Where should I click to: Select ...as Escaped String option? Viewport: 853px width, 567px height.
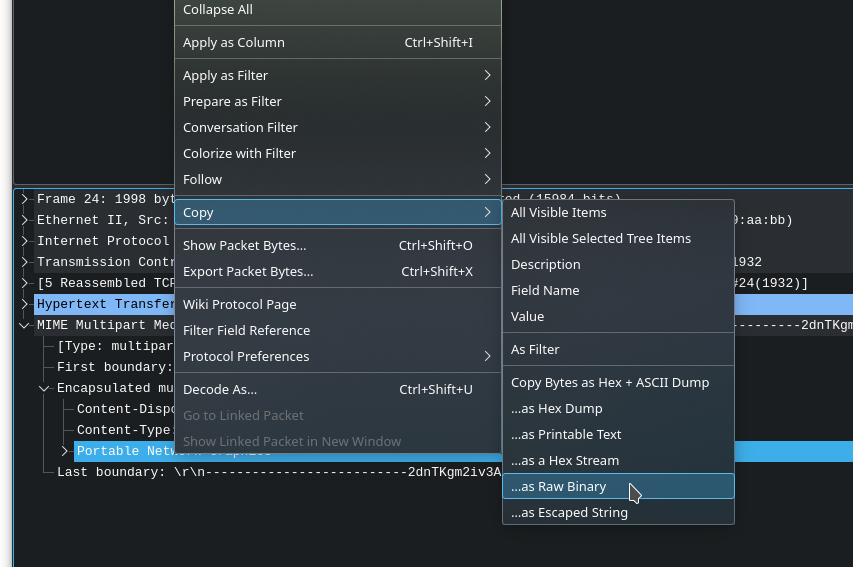pyautogui.click(x=569, y=513)
